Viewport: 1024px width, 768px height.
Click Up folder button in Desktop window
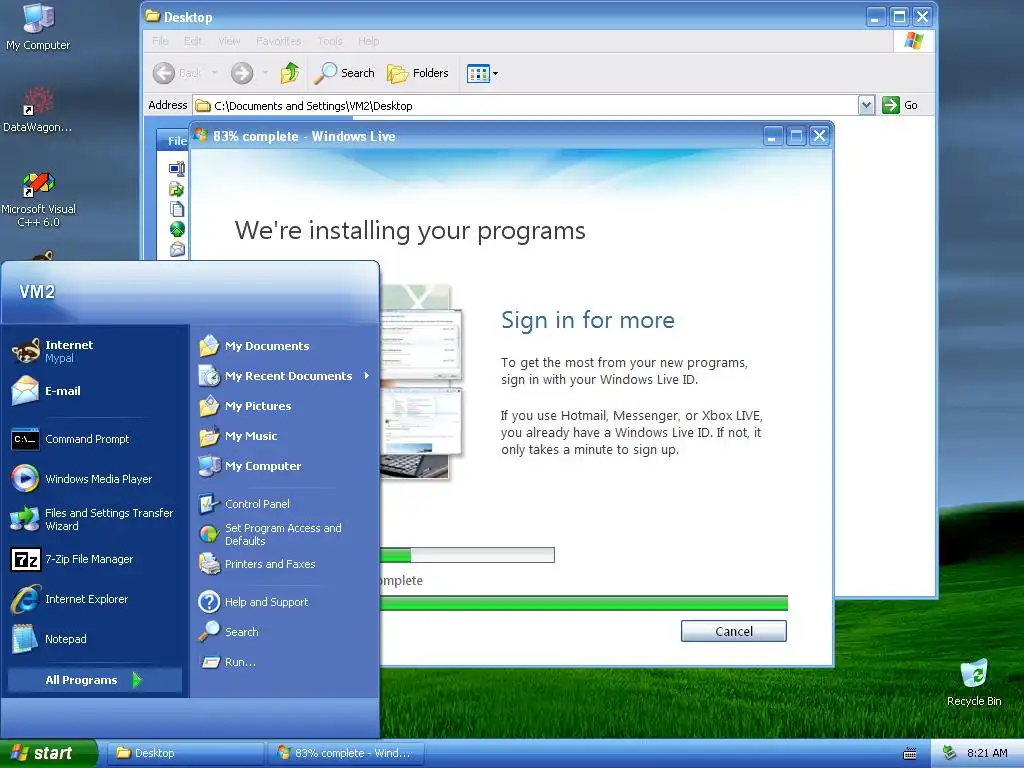point(290,72)
